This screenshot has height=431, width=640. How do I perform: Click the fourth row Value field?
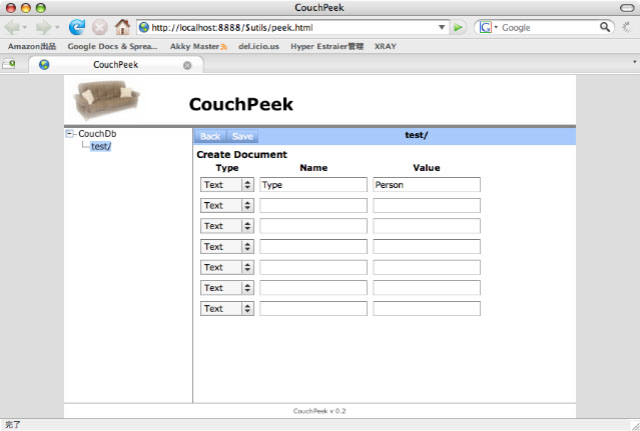427,247
